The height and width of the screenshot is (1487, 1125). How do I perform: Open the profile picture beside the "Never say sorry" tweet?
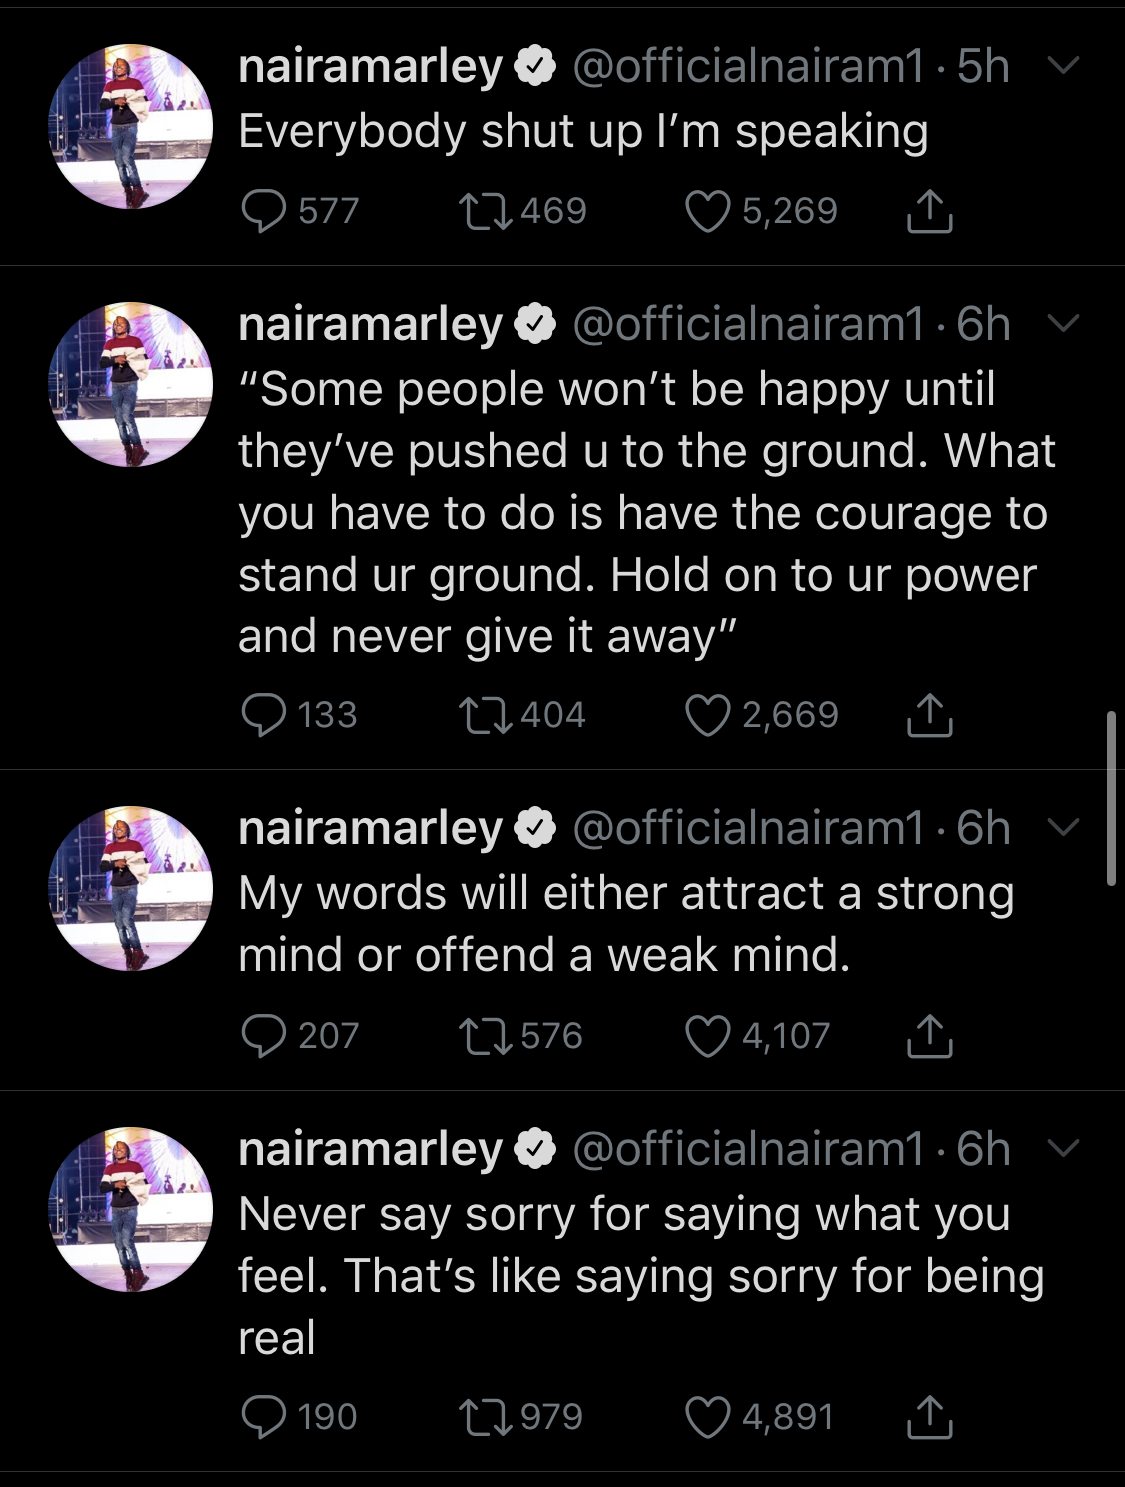pos(131,1209)
